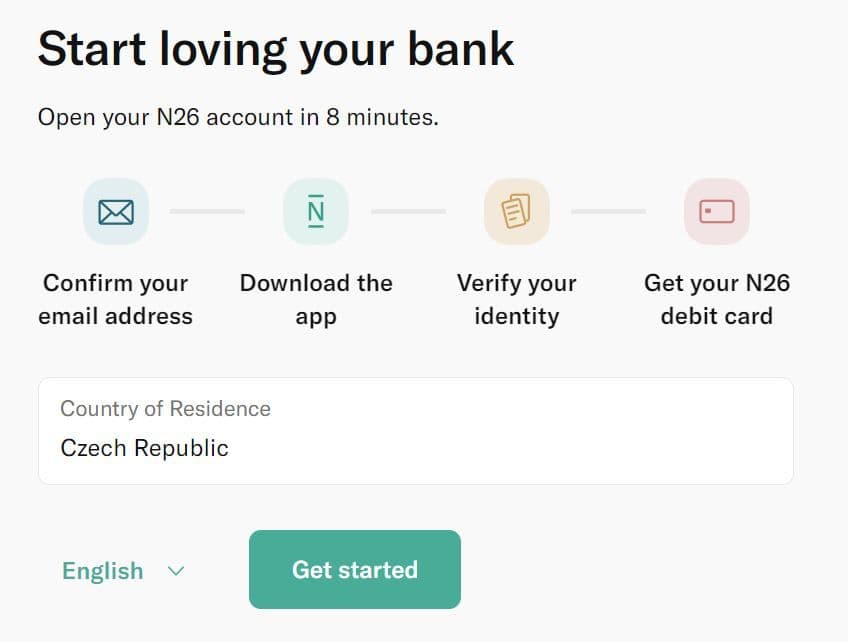Click connector line before debit card icon
The width and height of the screenshot is (848, 642).
(x=608, y=211)
